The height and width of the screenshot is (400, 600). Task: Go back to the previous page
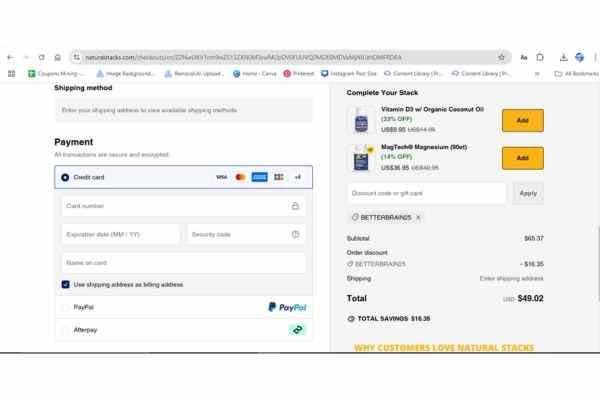tap(10, 57)
